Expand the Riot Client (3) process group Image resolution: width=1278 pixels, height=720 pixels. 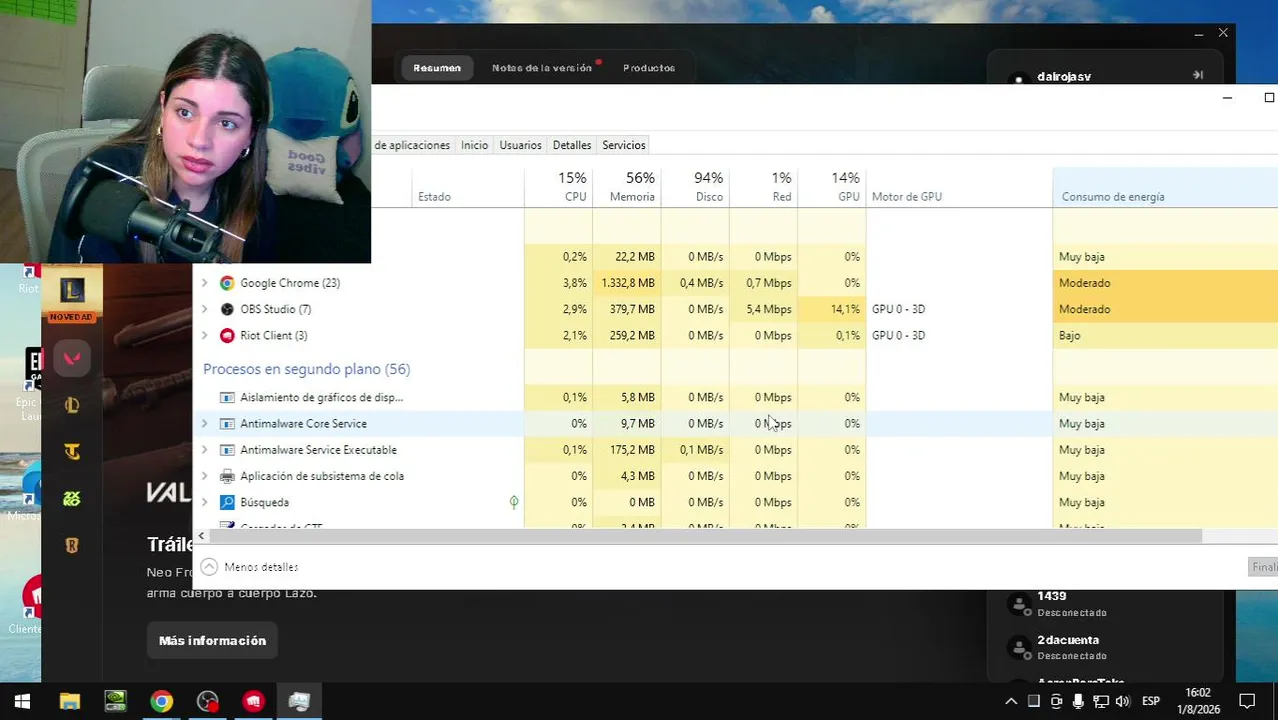[205, 335]
